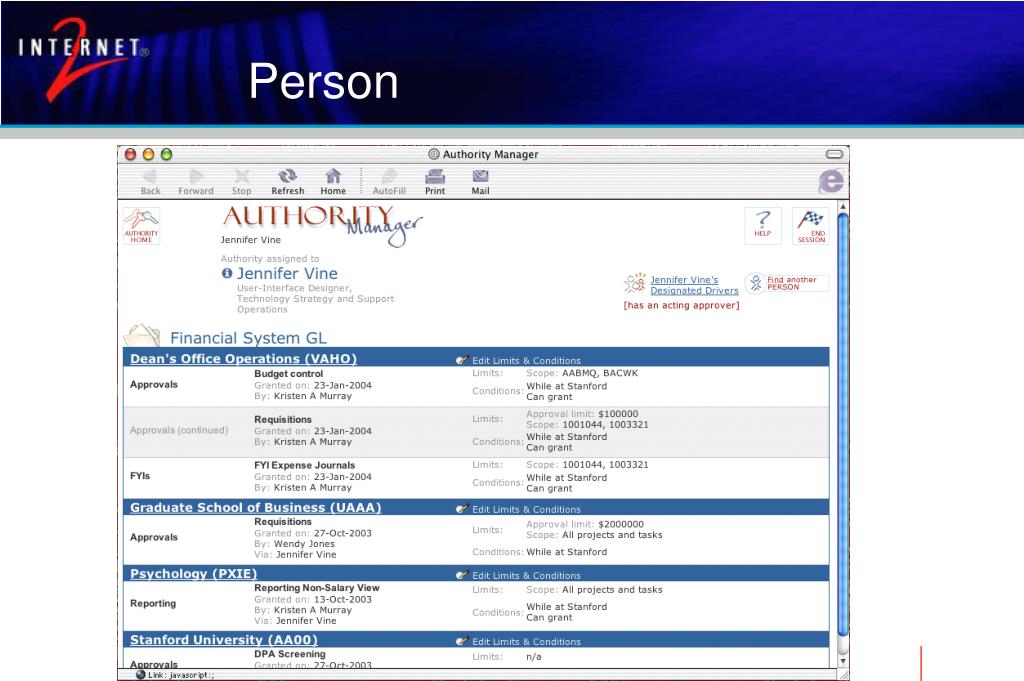
Task: Click the Back arrow in browser toolbar
Action: click(150, 182)
